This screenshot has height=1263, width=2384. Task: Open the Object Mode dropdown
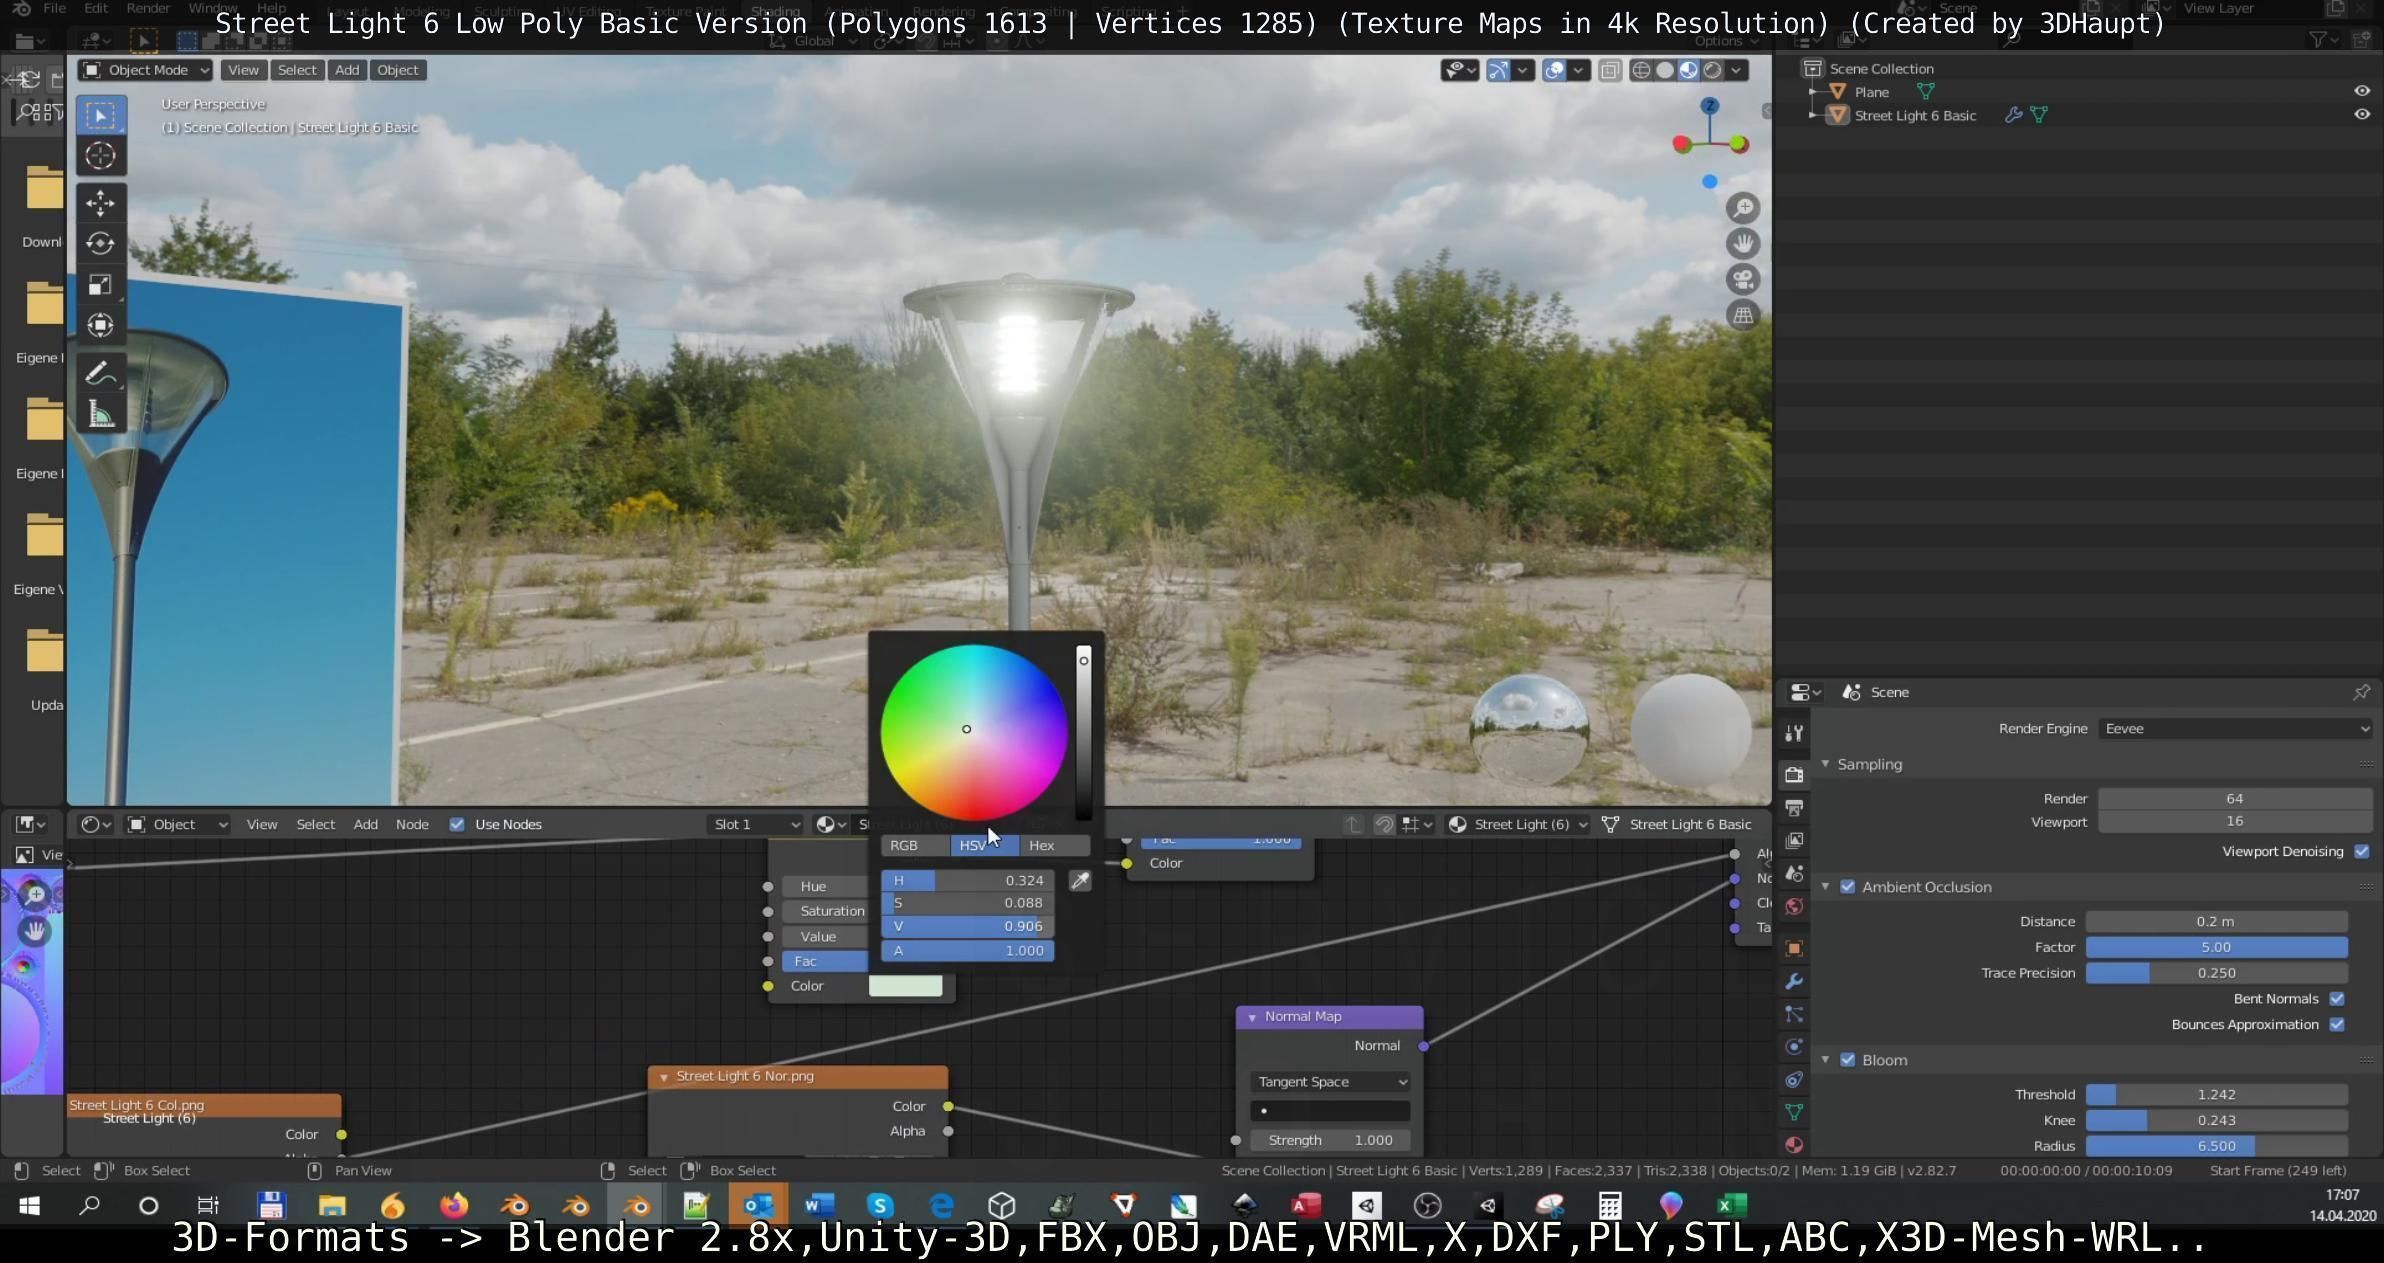(146, 70)
